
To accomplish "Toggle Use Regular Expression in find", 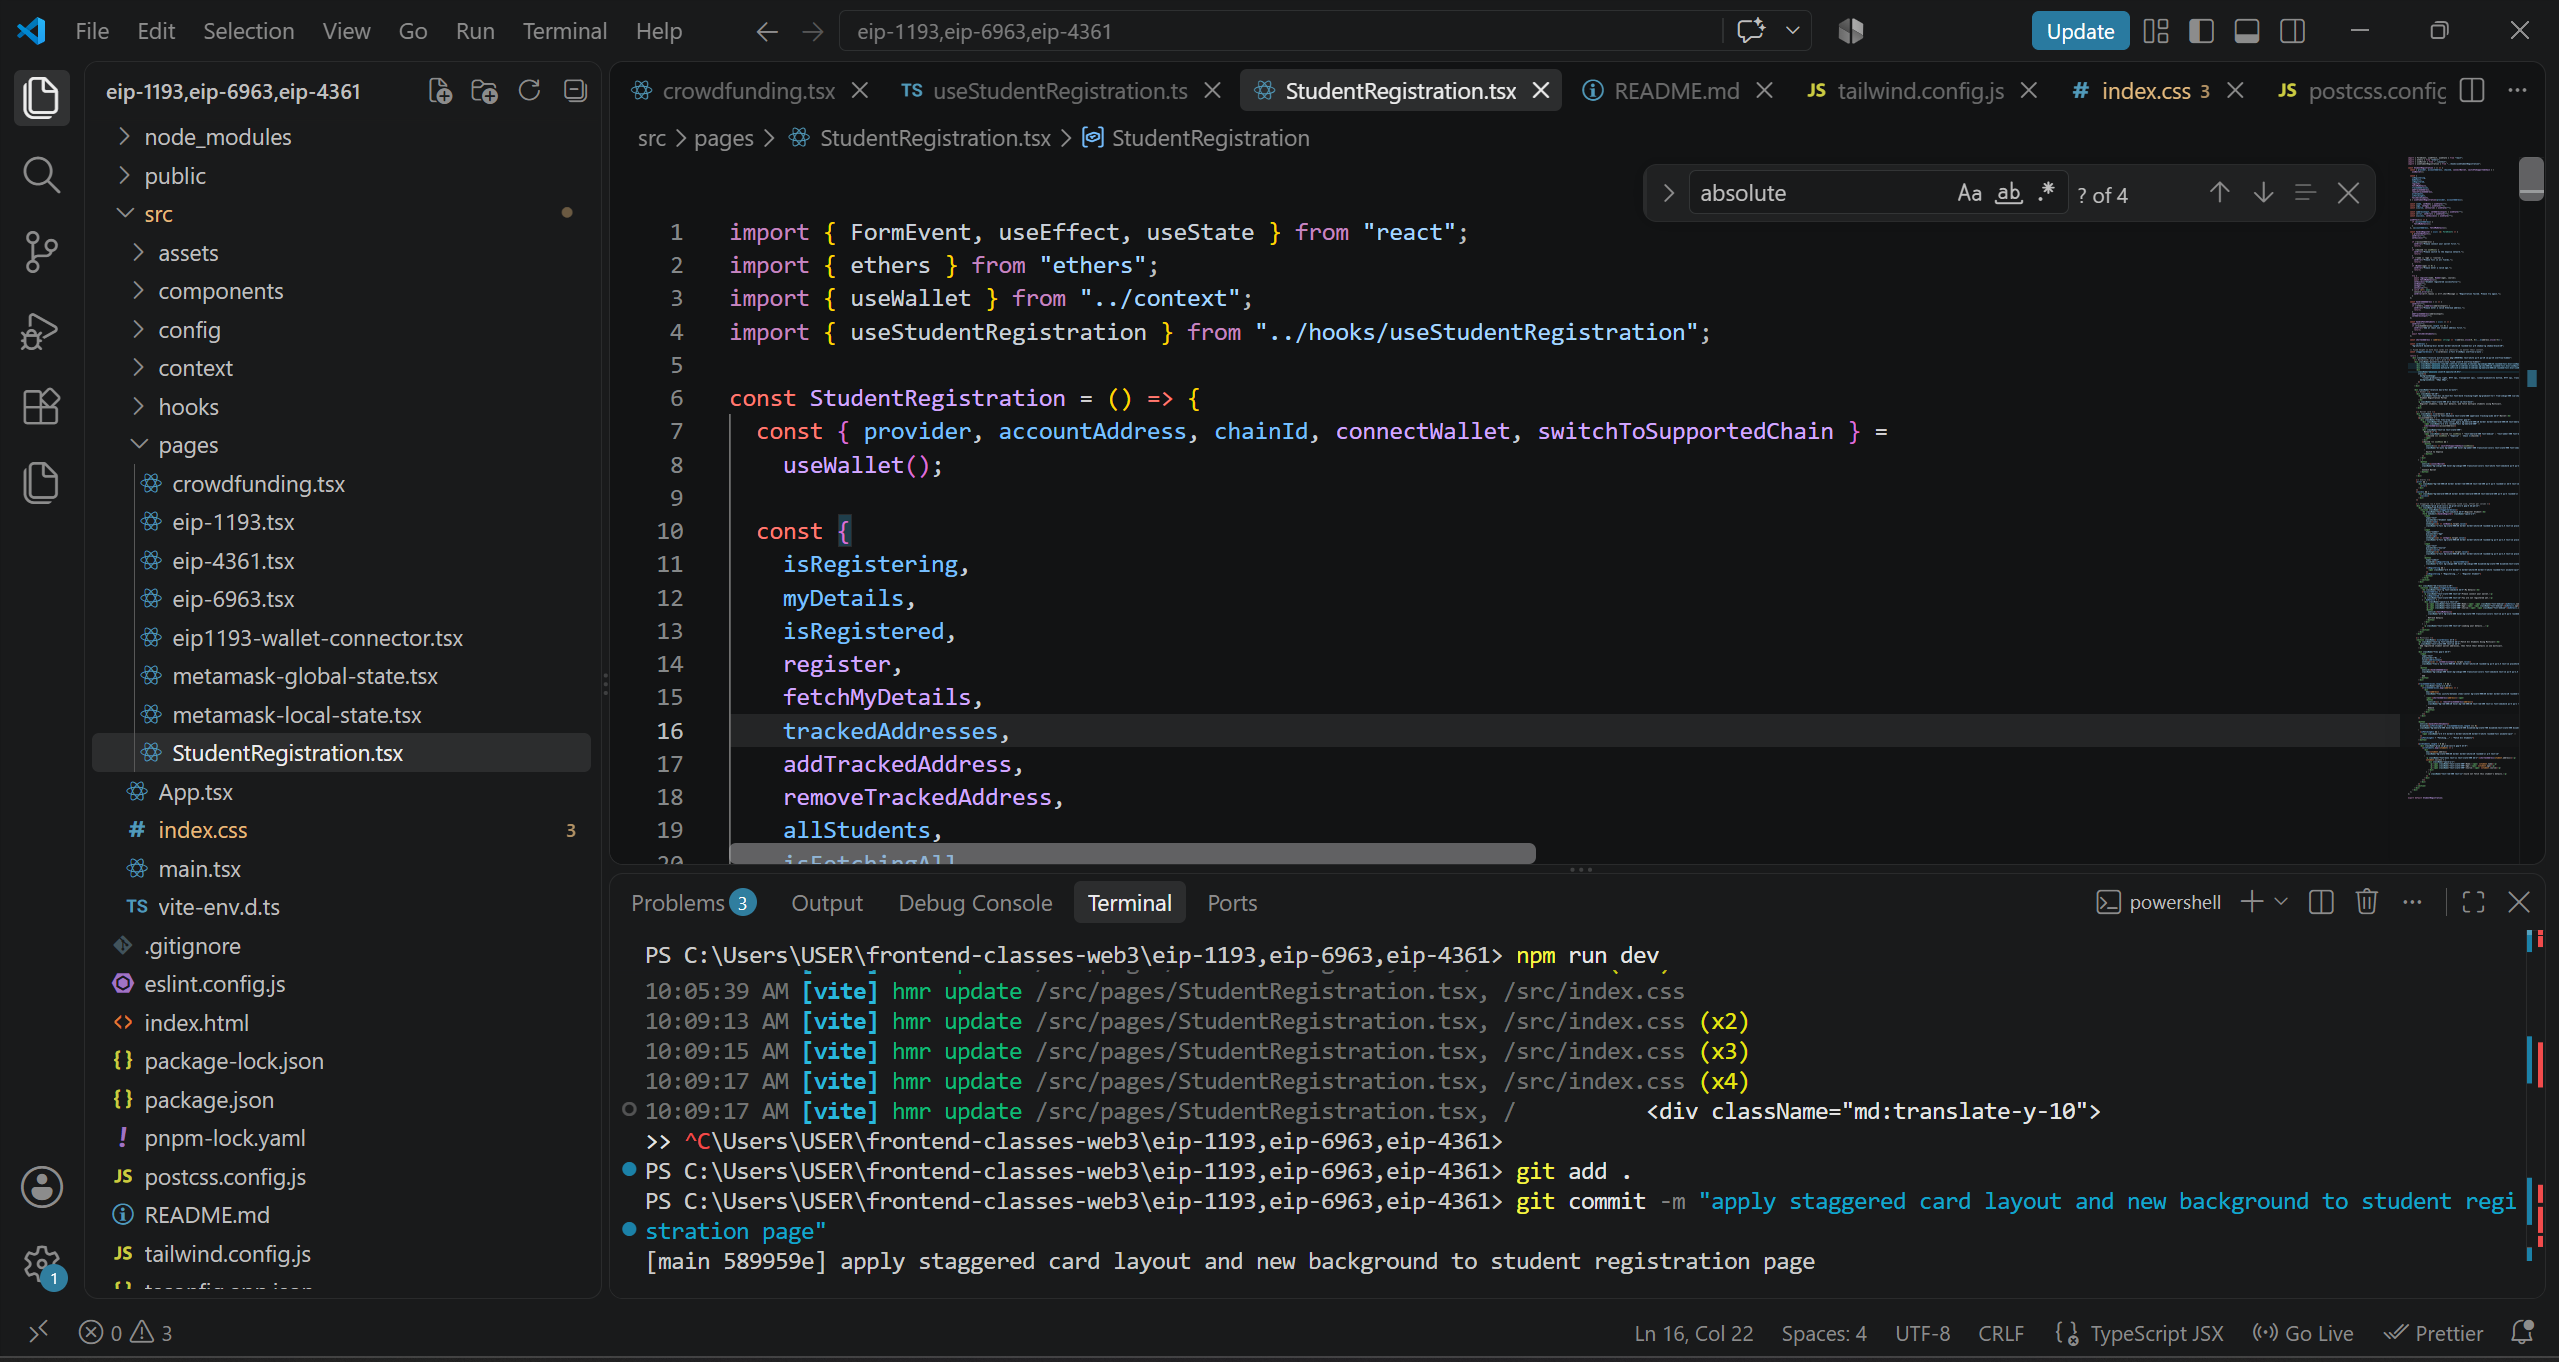I will pyautogui.click(x=2046, y=193).
